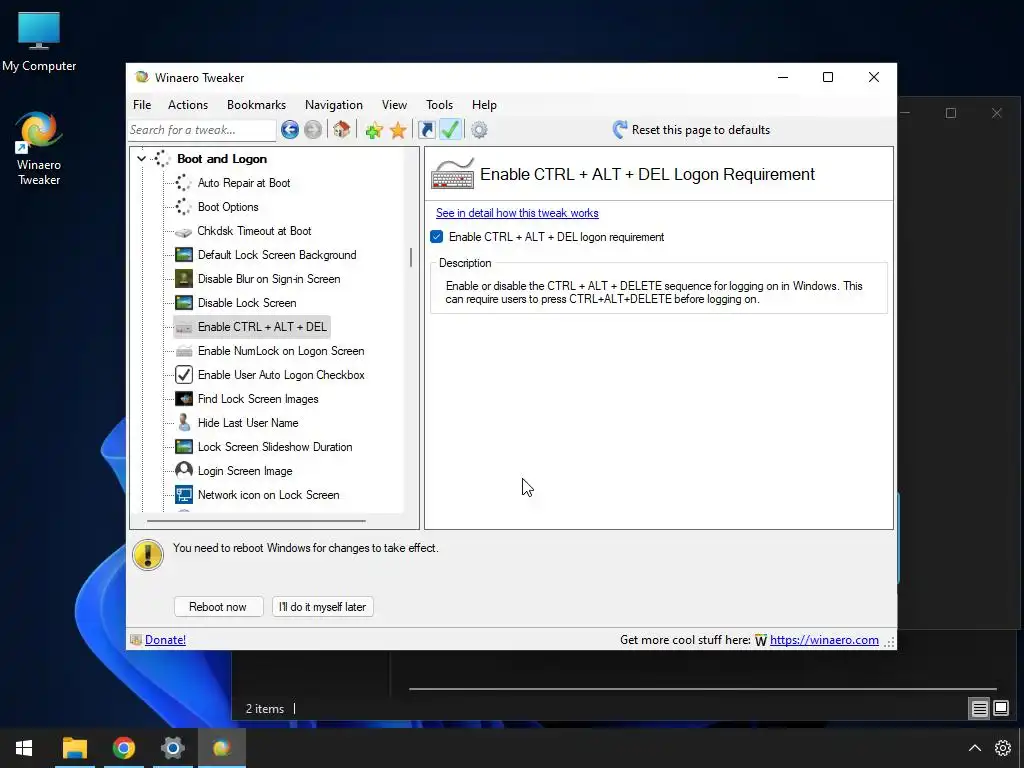Open the Bookmarks menu
1024x768 pixels.
point(256,104)
